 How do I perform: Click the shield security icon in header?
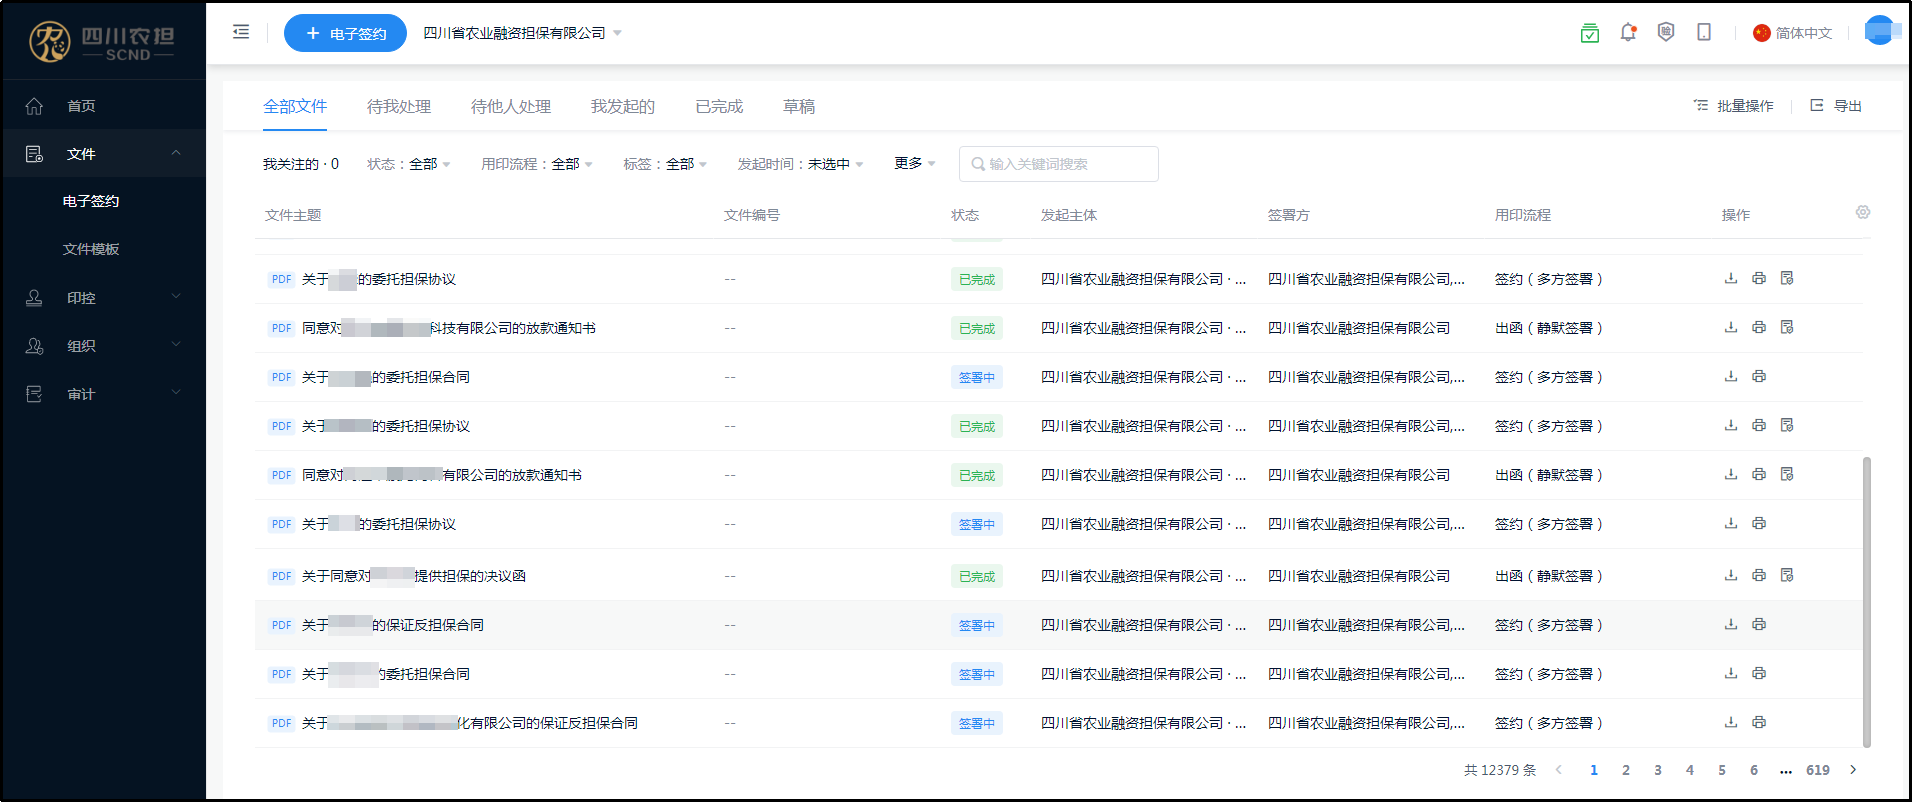[x=1666, y=32]
